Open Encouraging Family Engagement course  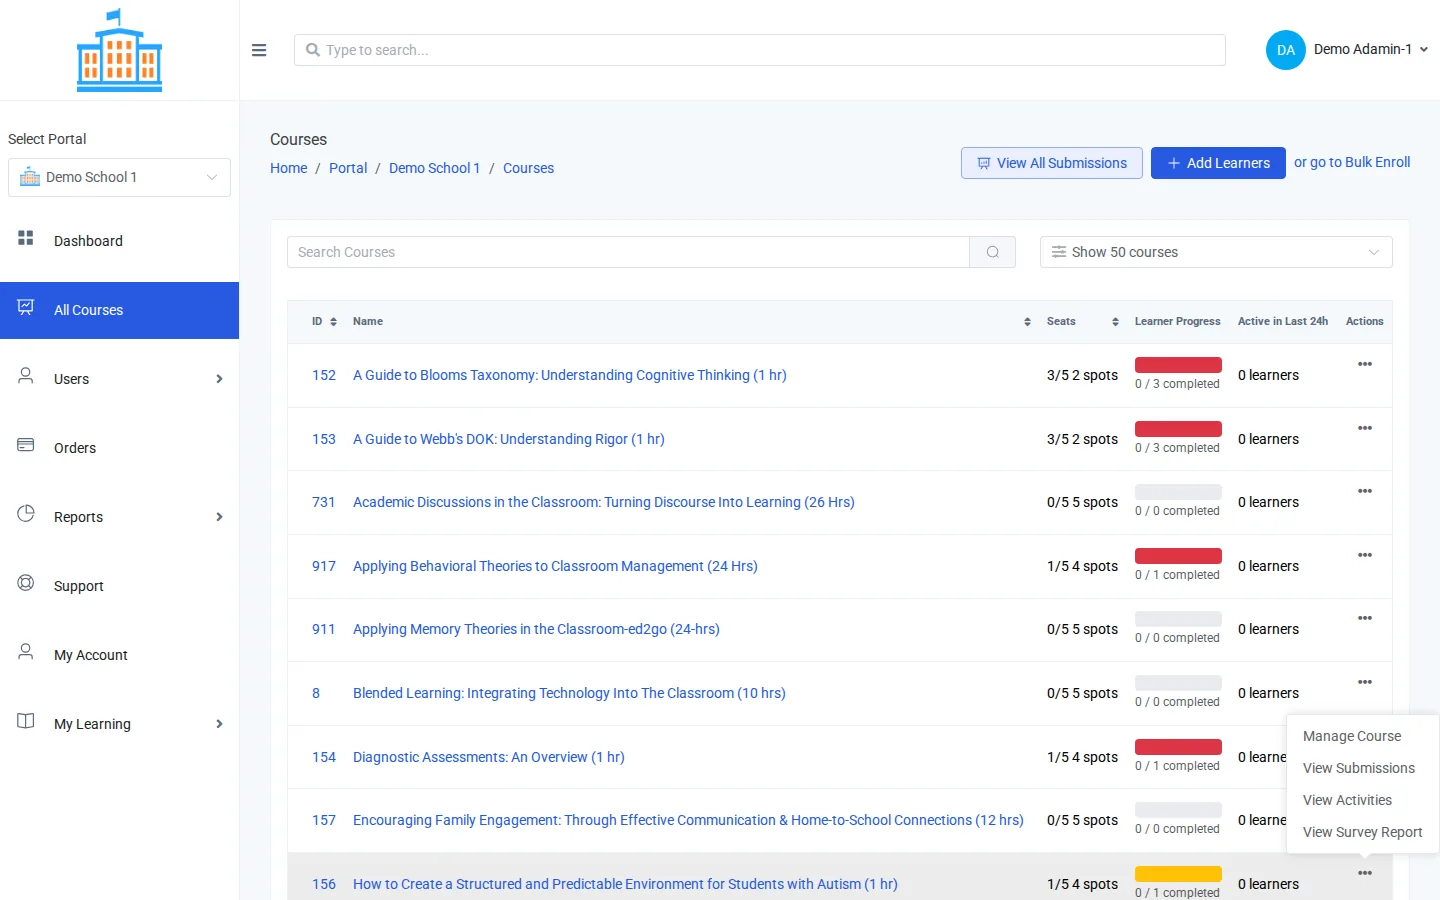pos(688,820)
